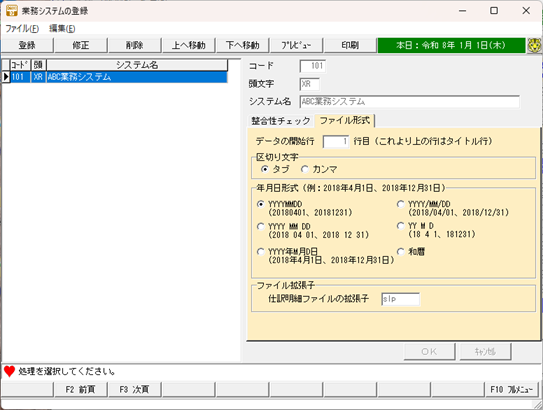Choose the YYYY/MM/DD date format
This screenshot has width=543, height=410.
(401, 204)
